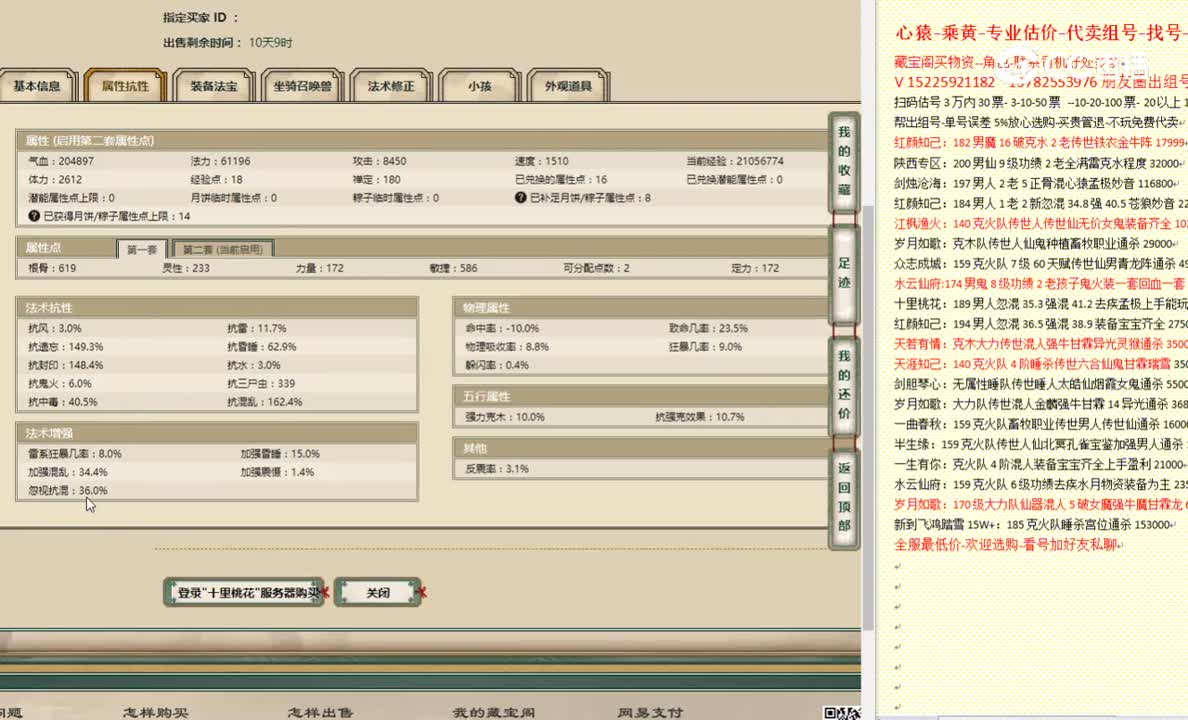
Task: Open the 基本信息 tab
Action: [x=38, y=86]
